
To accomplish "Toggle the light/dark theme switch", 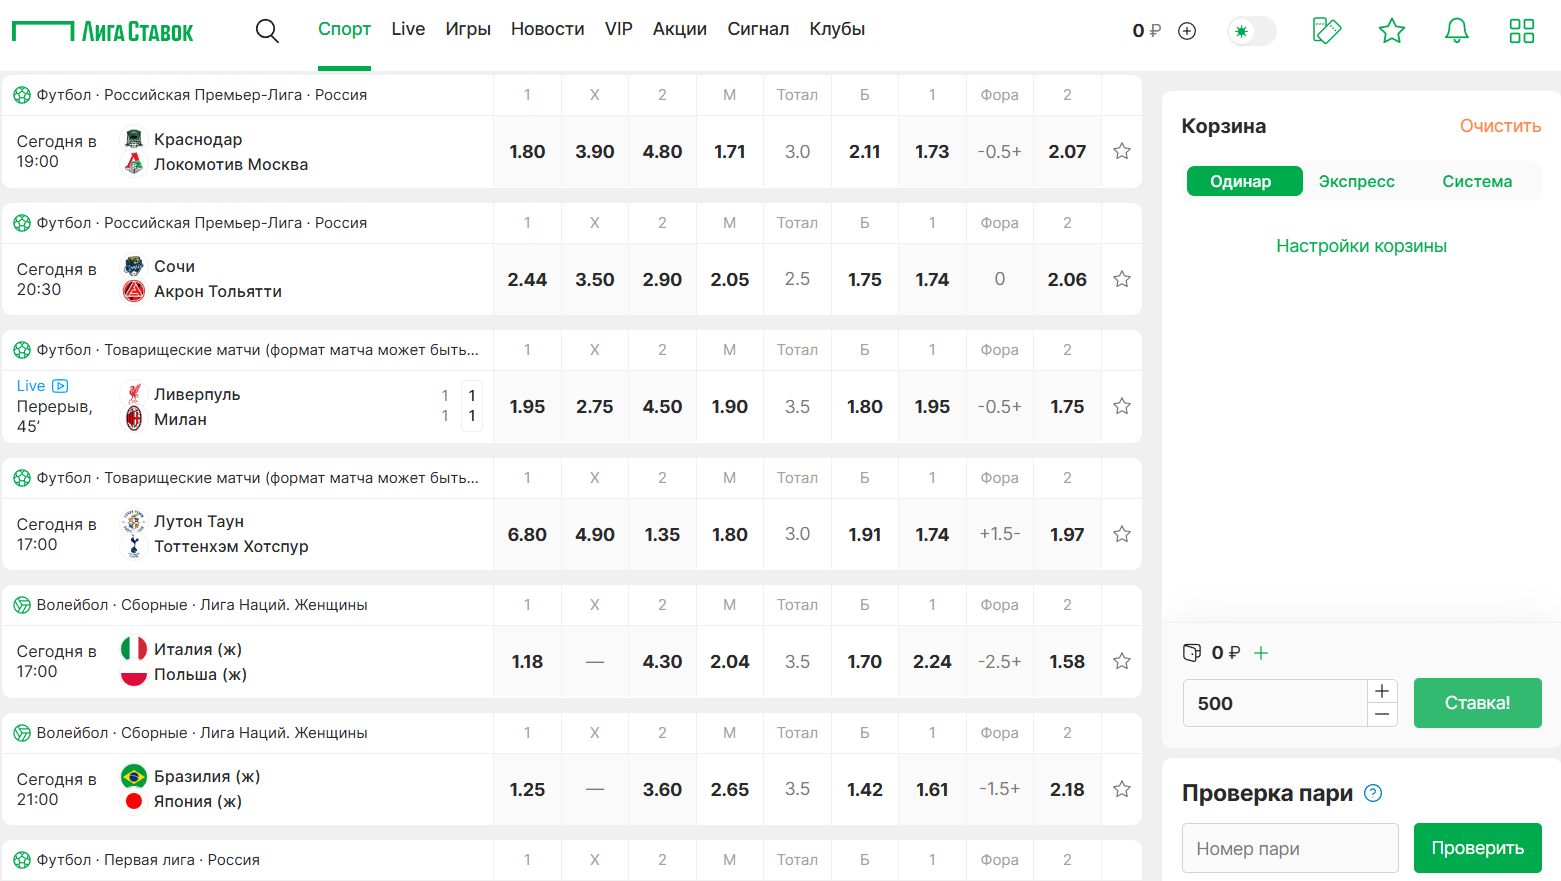I will tap(1252, 31).
